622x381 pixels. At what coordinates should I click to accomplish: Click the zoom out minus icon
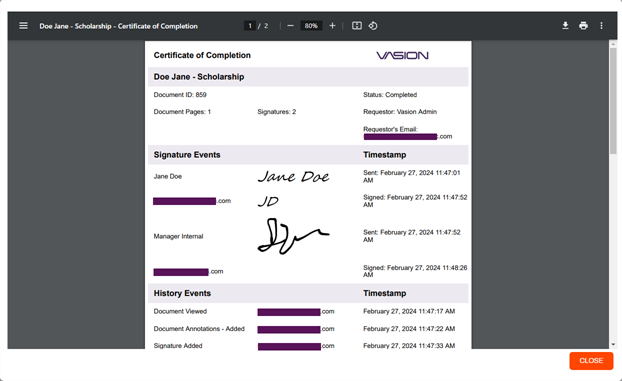pyautogui.click(x=290, y=26)
